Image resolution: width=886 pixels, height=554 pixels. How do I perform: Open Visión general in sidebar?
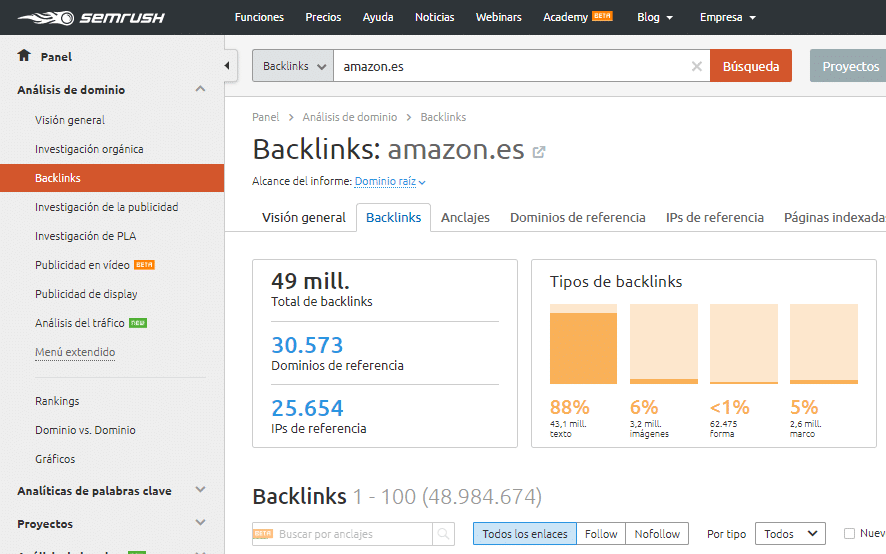click(70, 120)
